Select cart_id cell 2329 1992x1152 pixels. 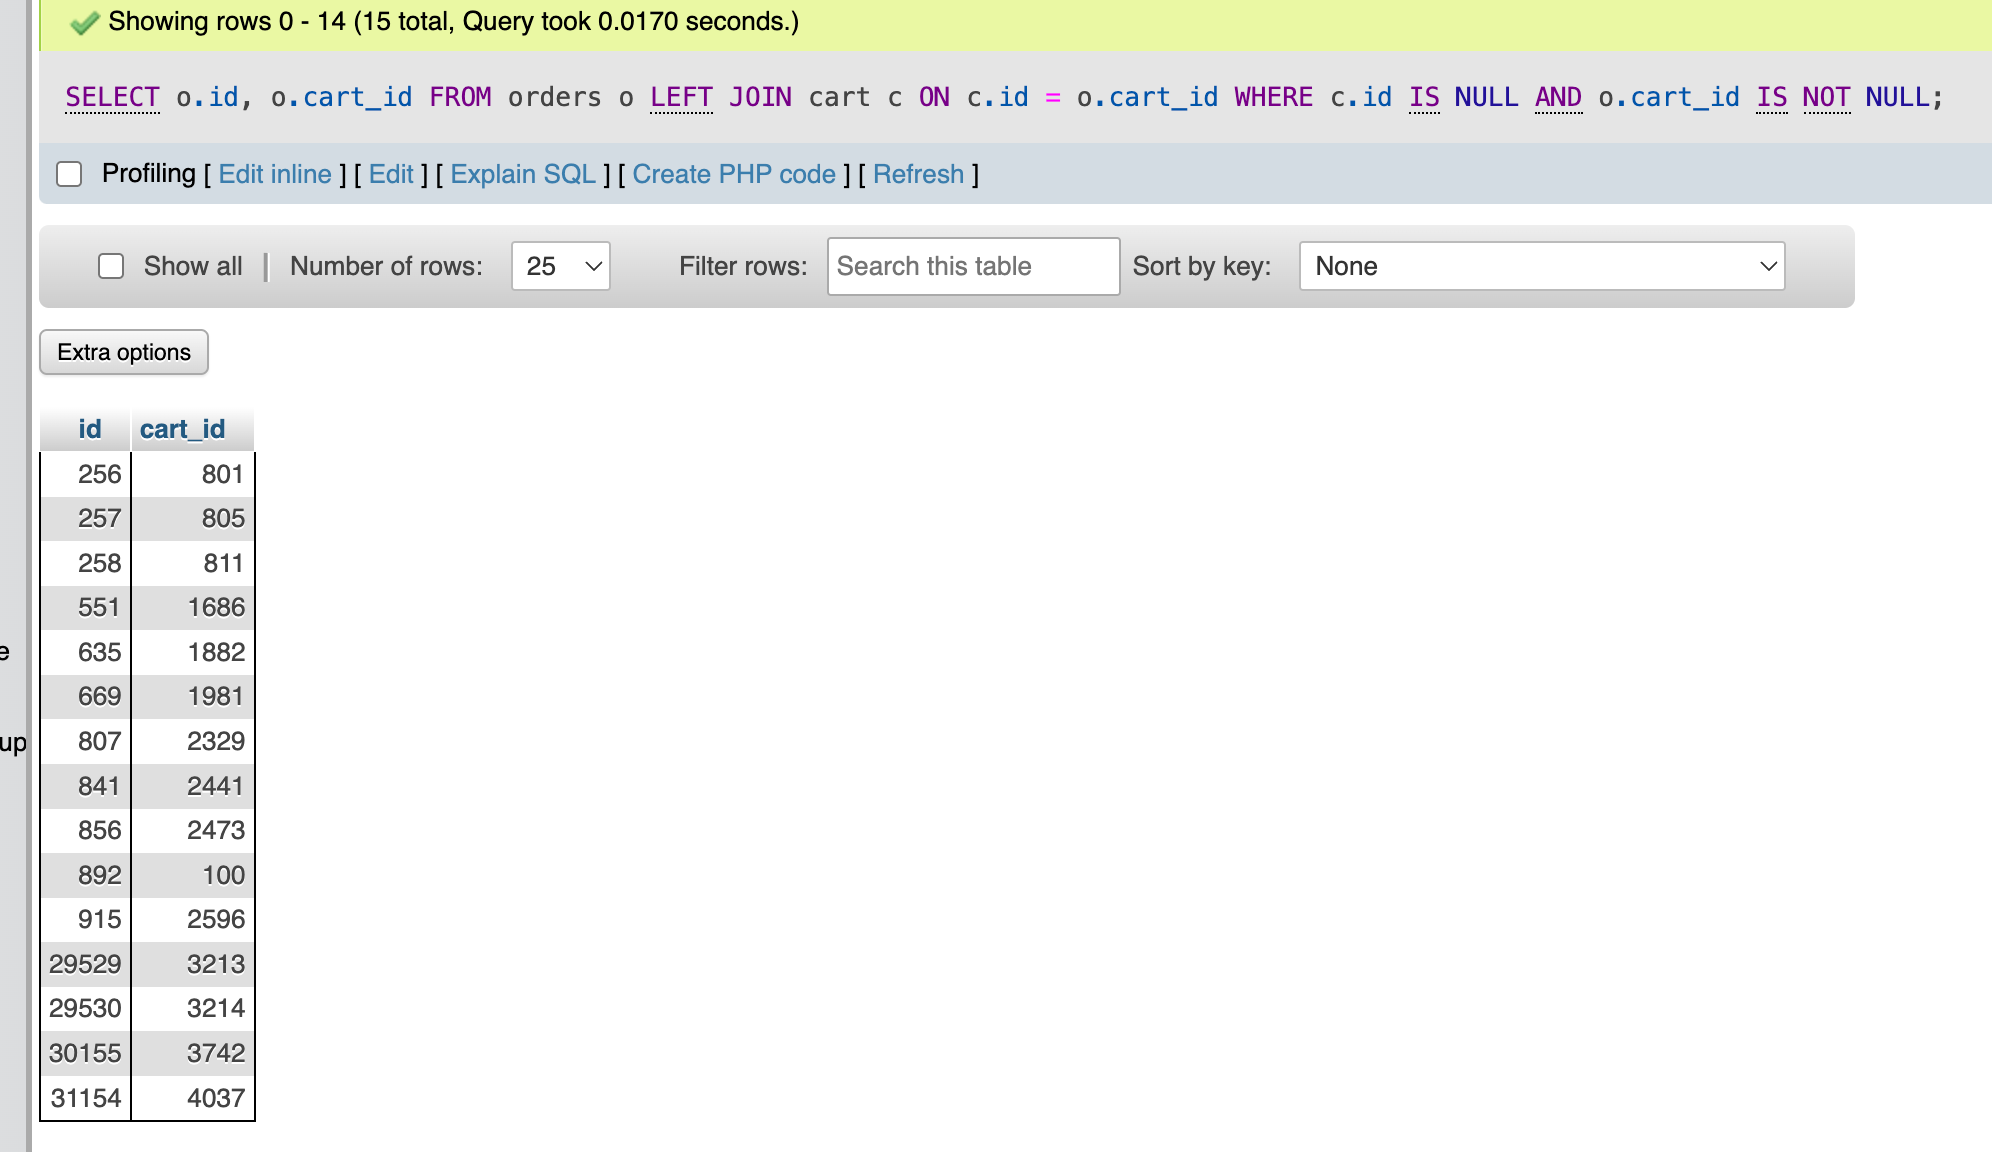193,741
